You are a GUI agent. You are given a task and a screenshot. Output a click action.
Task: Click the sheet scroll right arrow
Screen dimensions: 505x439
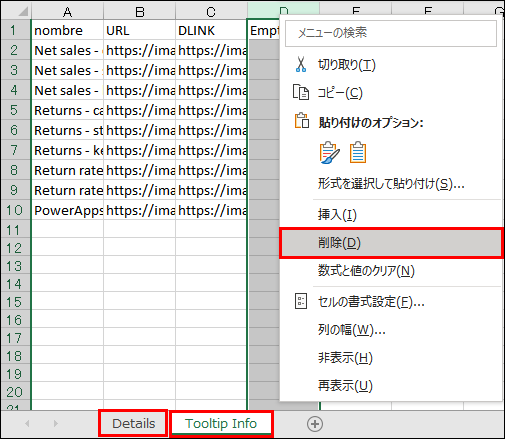pos(56,424)
